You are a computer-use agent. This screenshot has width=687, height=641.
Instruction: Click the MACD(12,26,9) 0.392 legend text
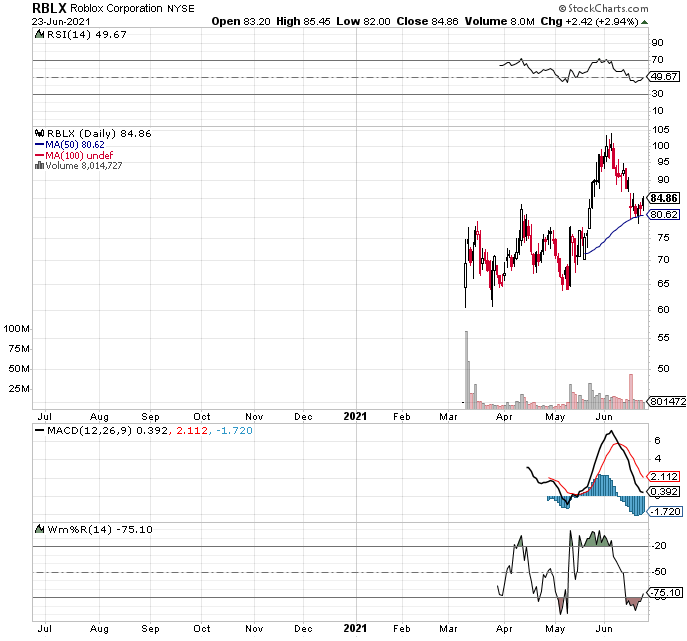click(x=107, y=431)
